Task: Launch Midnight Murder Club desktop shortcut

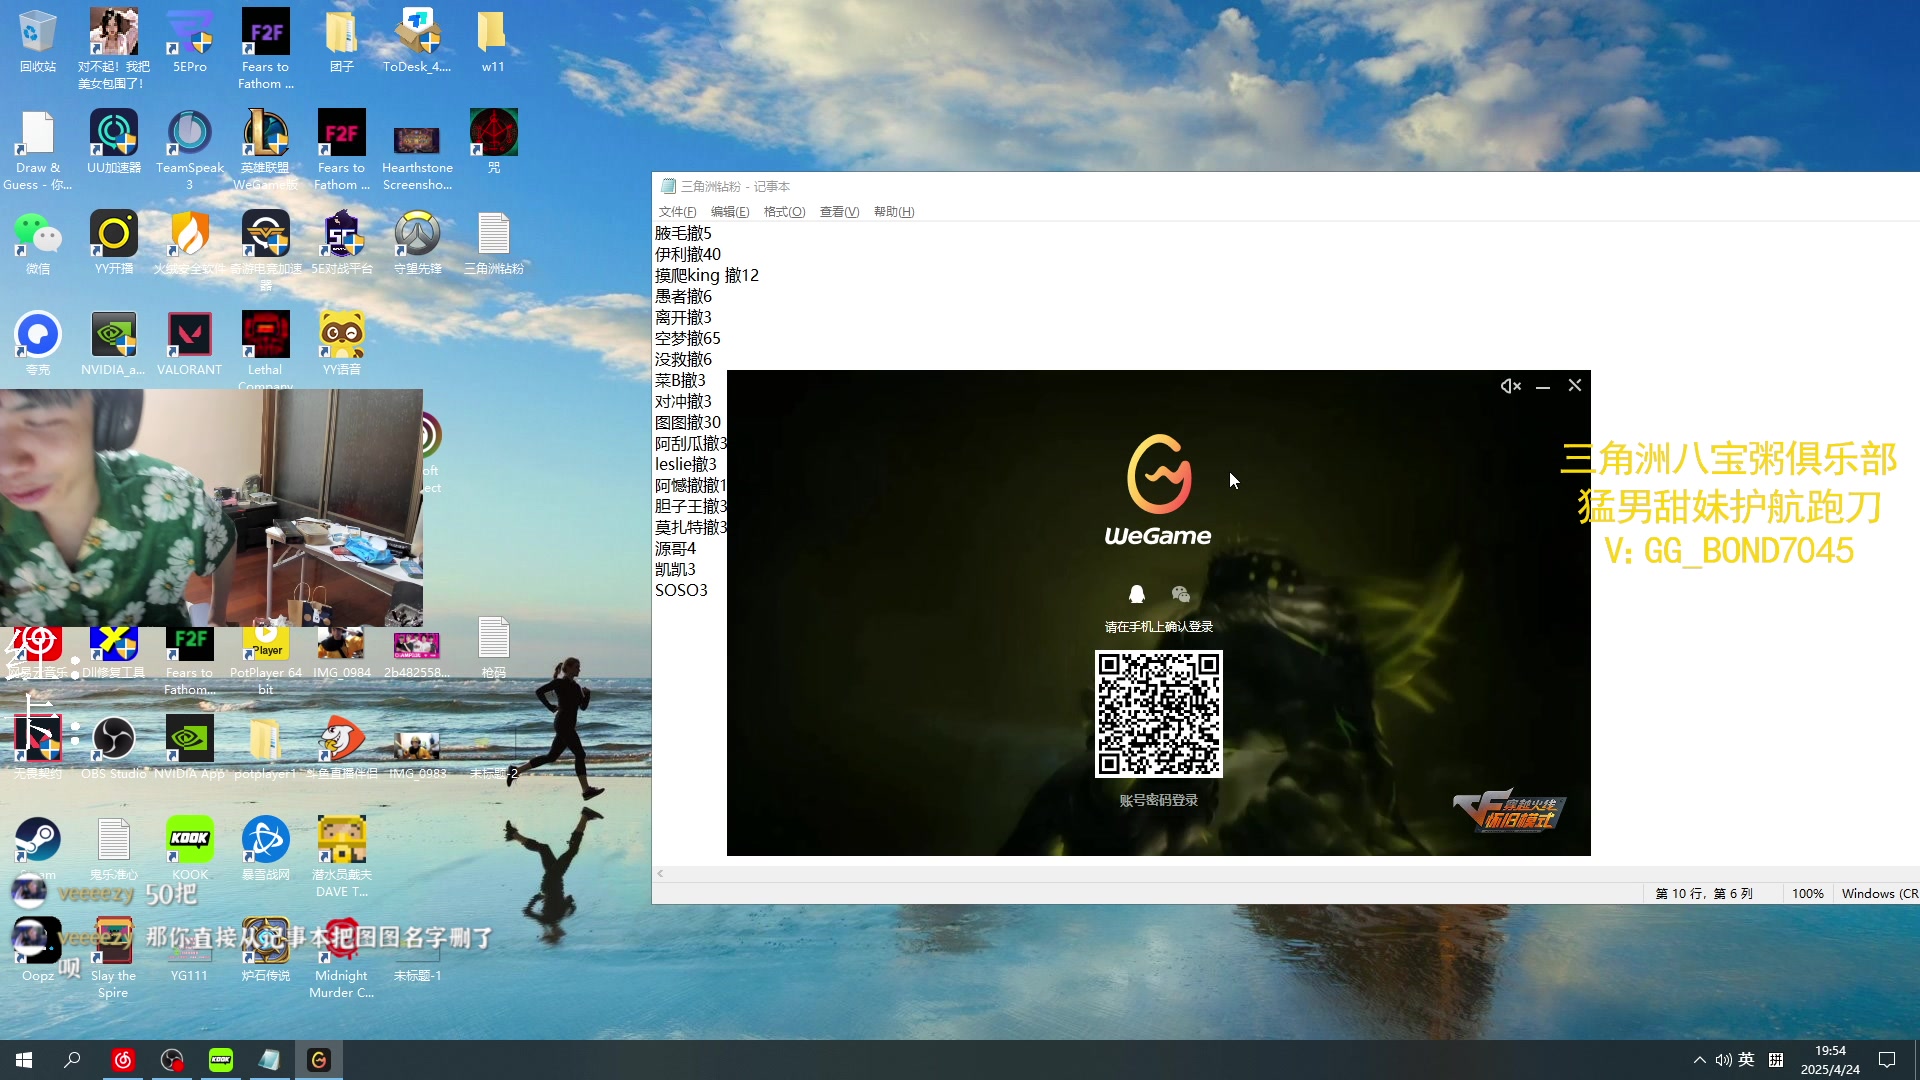Action: [x=342, y=958]
